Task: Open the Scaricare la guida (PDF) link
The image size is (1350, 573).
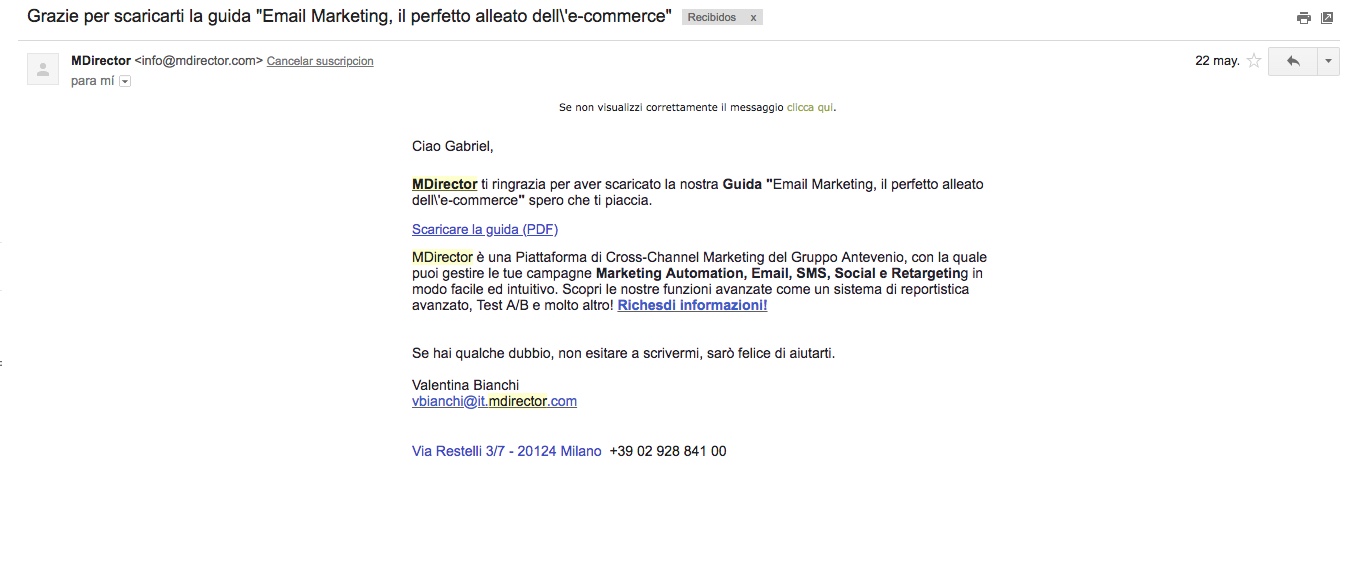Action: (485, 229)
